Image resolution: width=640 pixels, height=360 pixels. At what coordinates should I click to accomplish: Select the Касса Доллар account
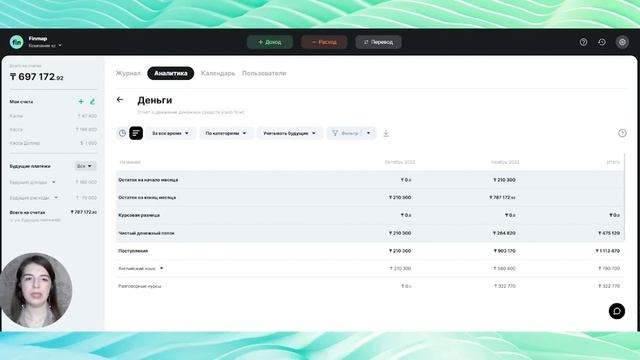pyautogui.click(x=53, y=143)
